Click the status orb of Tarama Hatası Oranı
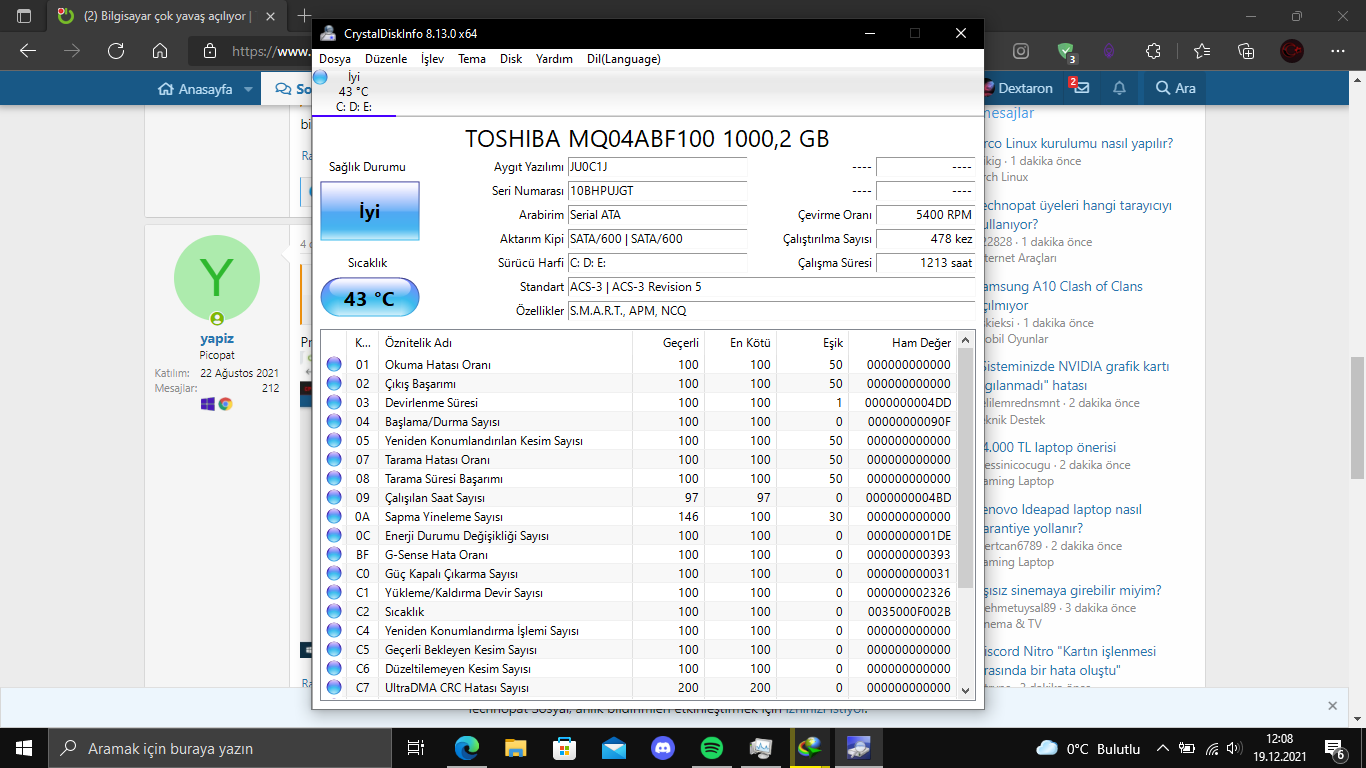The width and height of the screenshot is (1366, 768). pyautogui.click(x=334, y=460)
